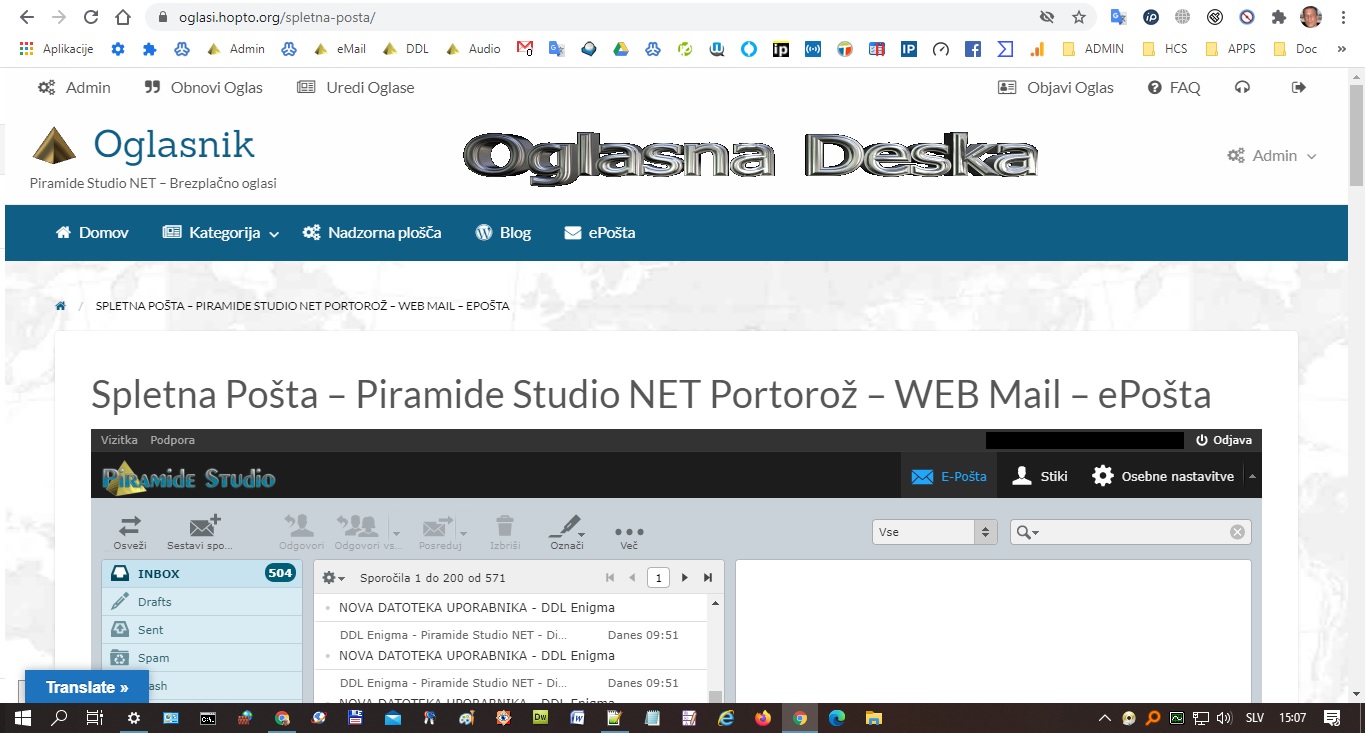Viewport: 1365px width, 733px height.
Task: Open the Označi mark menu
Action: click(567, 532)
